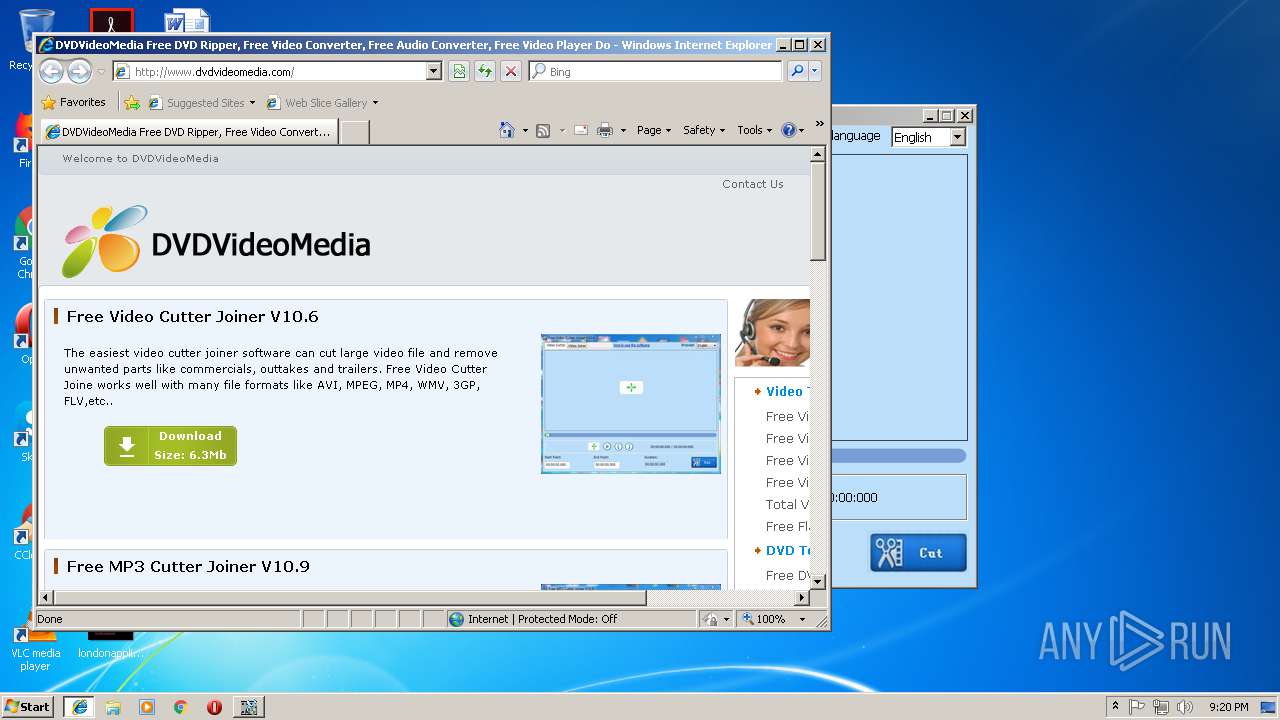This screenshot has width=1280, height=720.
Task: Click the horizontal scrollbar right arrow
Action: pyautogui.click(x=801, y=597)
